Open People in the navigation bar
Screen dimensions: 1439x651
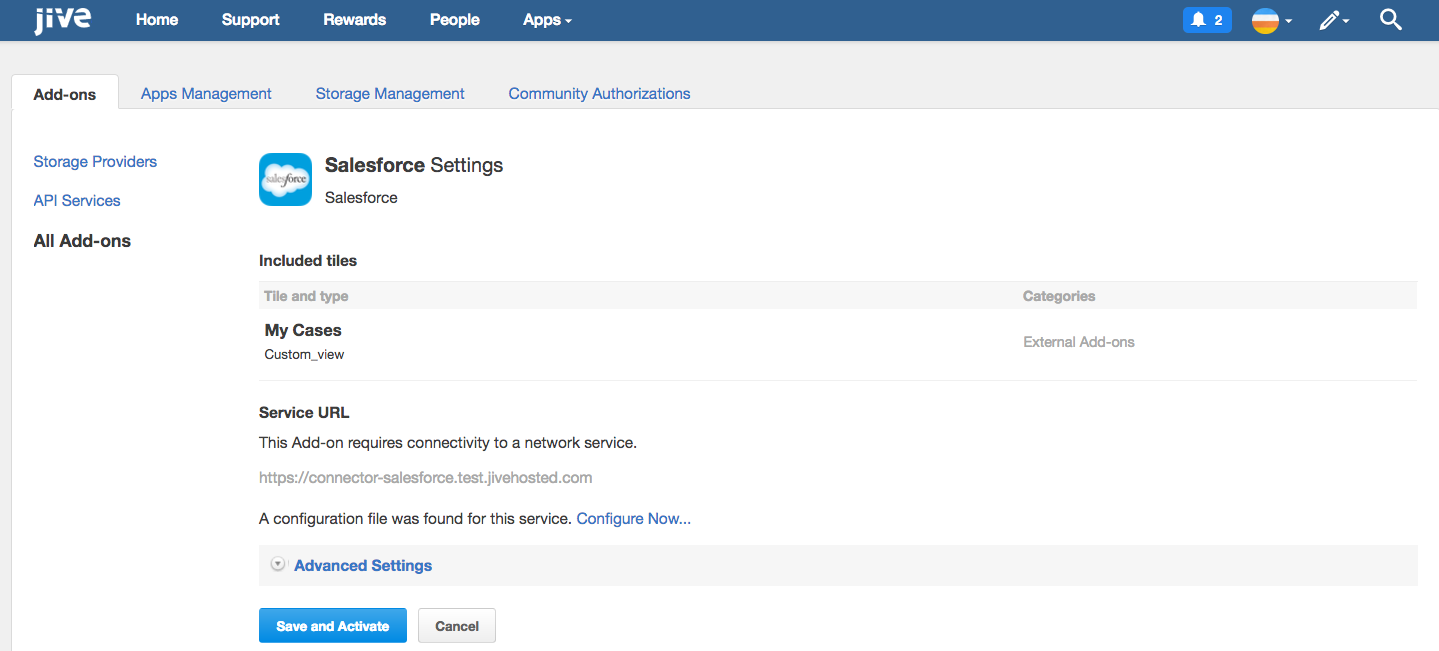tap(455, 20)
